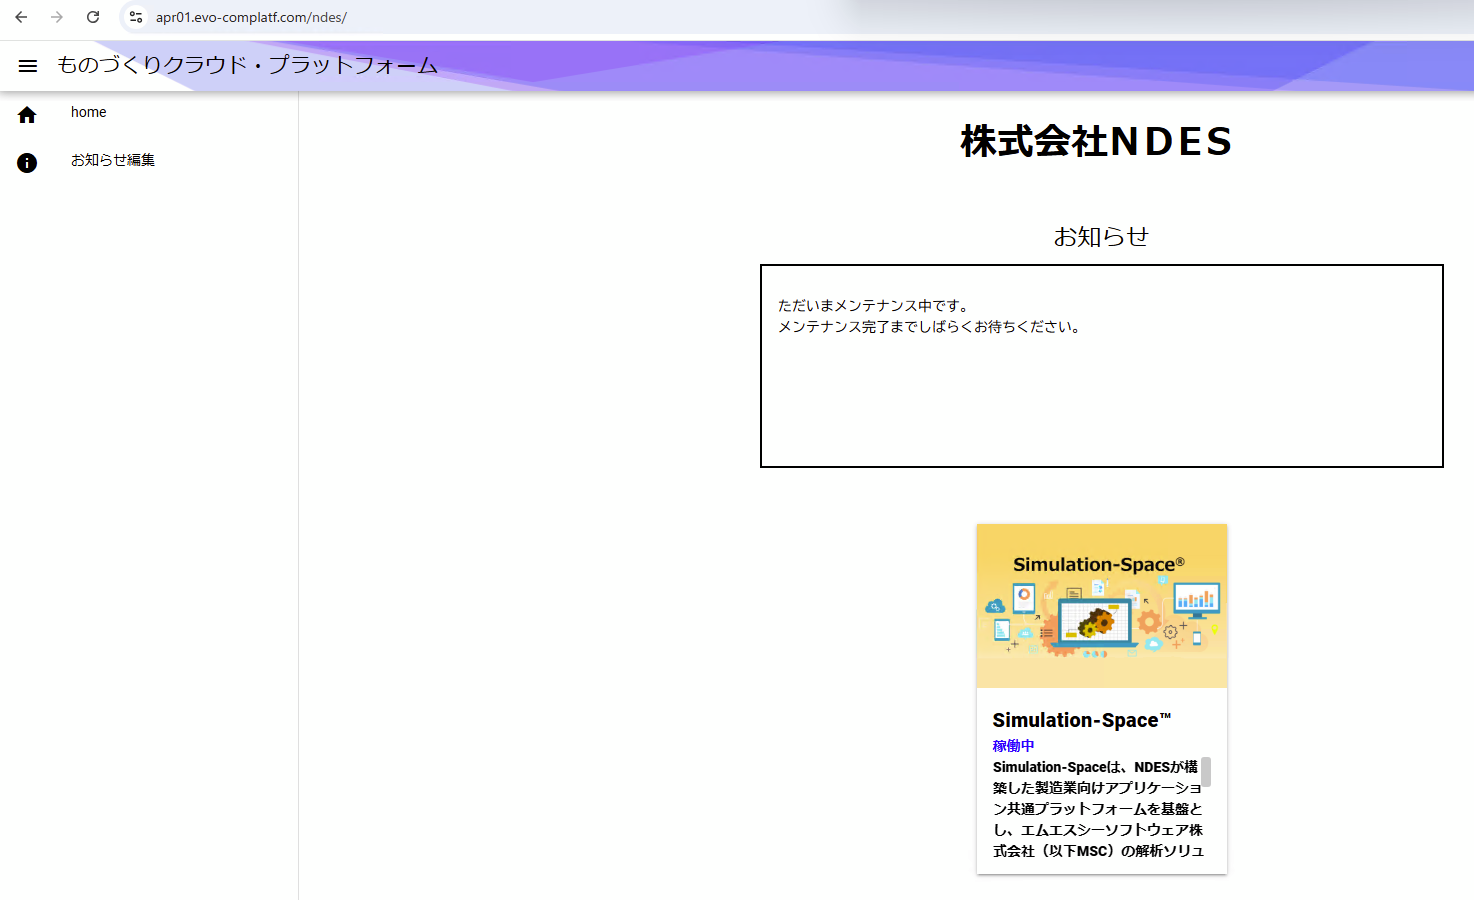Screen dimensions: 1474x900
Task: Click the home house icon in sidebar
Action: click(27, 115)
